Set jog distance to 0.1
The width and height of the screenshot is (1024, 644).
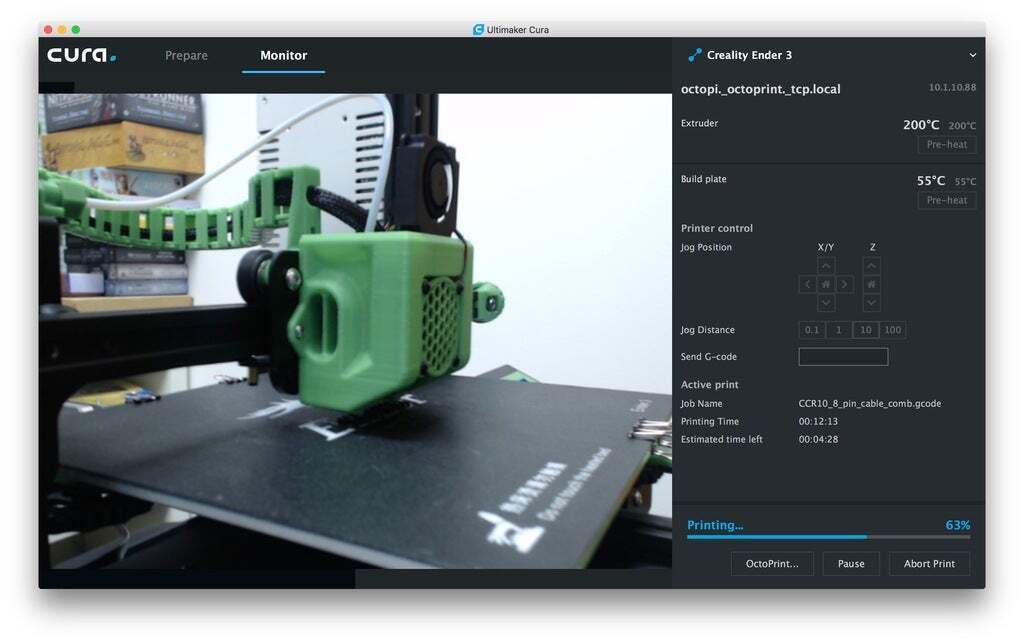(812, 330)
